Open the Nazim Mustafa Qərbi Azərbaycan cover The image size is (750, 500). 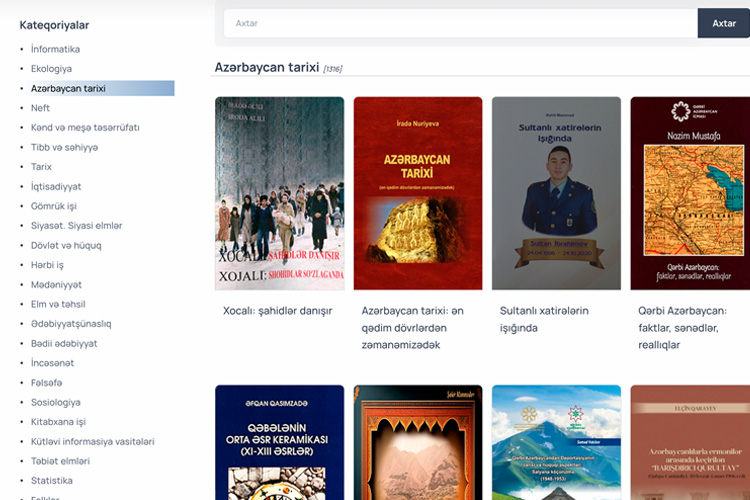pyautogui.click(x=690, y=193)
